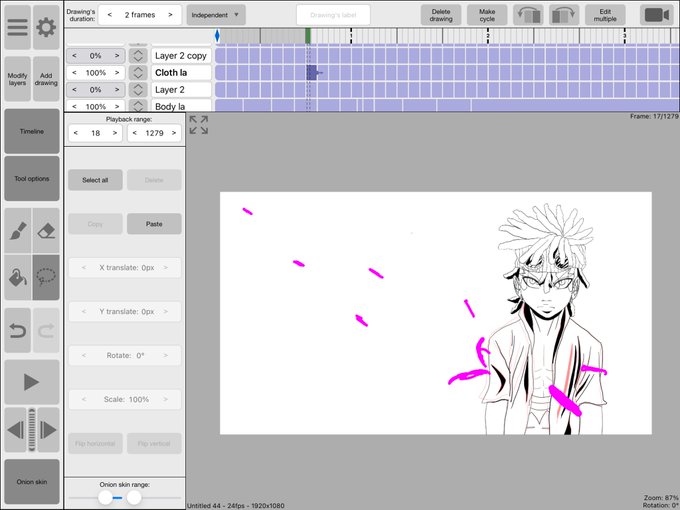Image resolution: width=680 pixels, height=510 pixels.
Task: Increase Cloth layer opacity
Action: click(117, 72)
